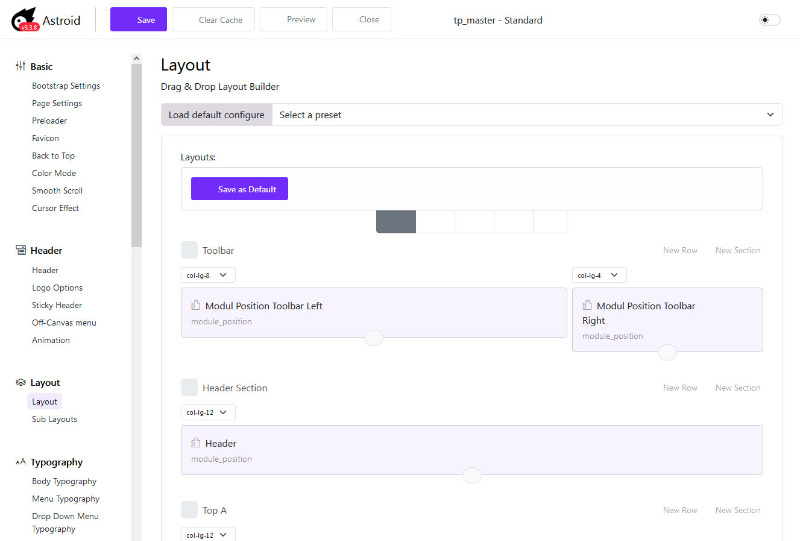Click the Astroid logo icon
Screen dimensions: 800x541
point(24,20)
